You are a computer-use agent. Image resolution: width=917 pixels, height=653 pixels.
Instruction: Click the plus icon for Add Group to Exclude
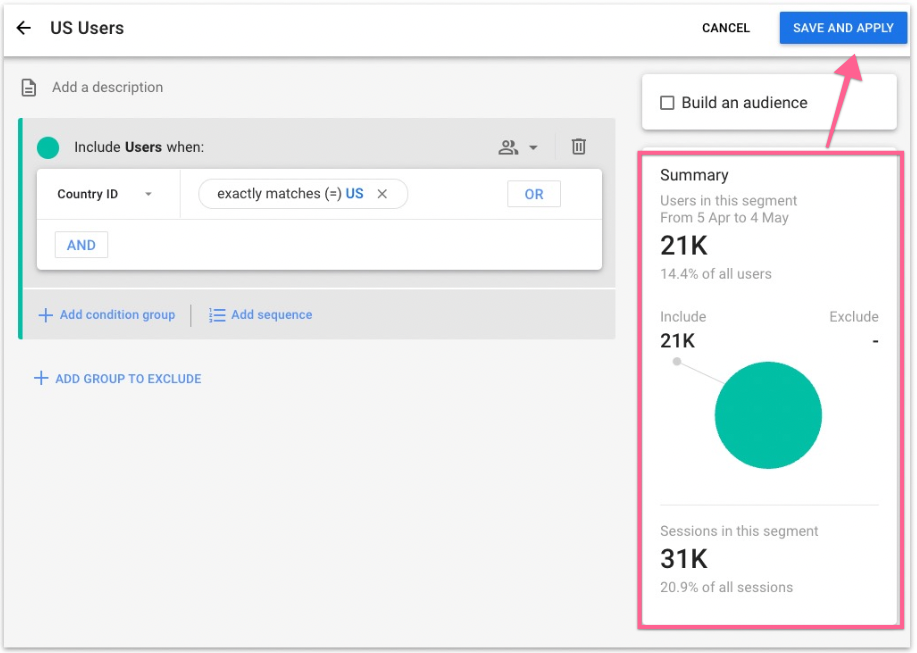click(x=41, y=379)
